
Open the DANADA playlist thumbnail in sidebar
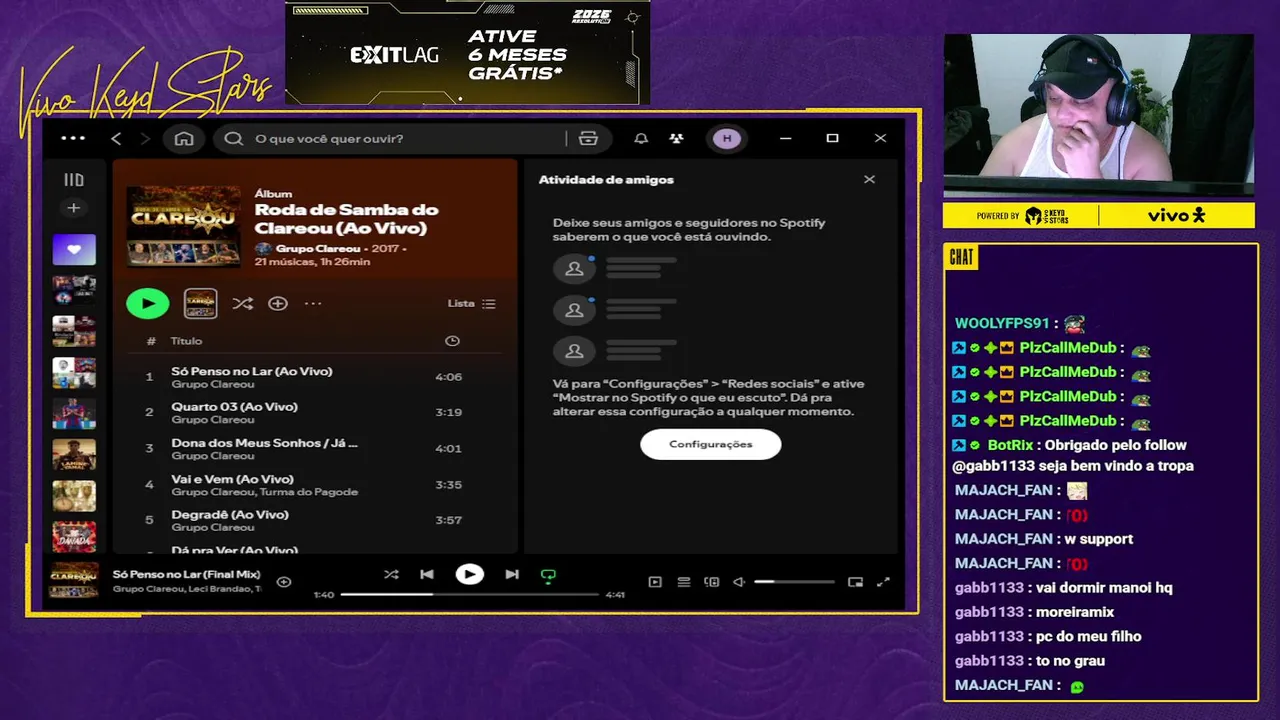point(74,536)
